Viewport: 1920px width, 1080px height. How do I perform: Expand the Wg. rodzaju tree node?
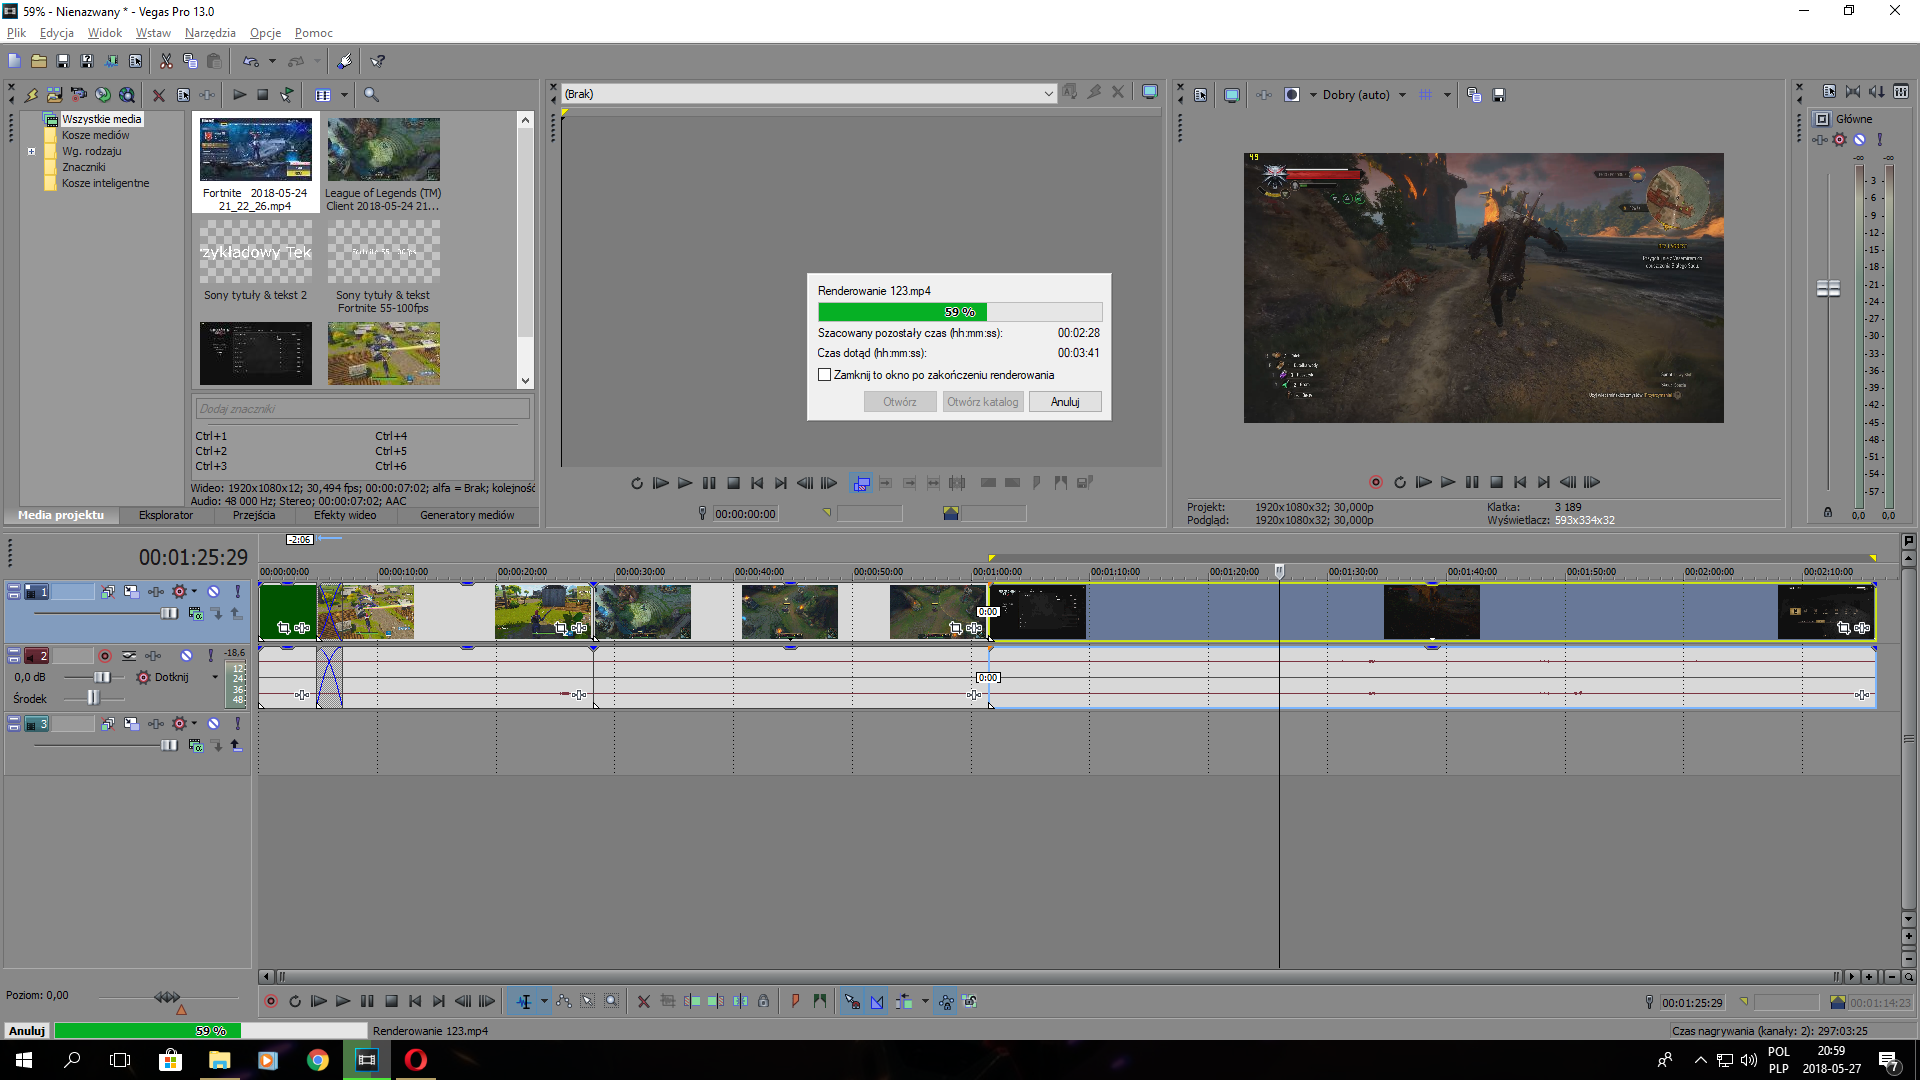(x=31, y=152)
